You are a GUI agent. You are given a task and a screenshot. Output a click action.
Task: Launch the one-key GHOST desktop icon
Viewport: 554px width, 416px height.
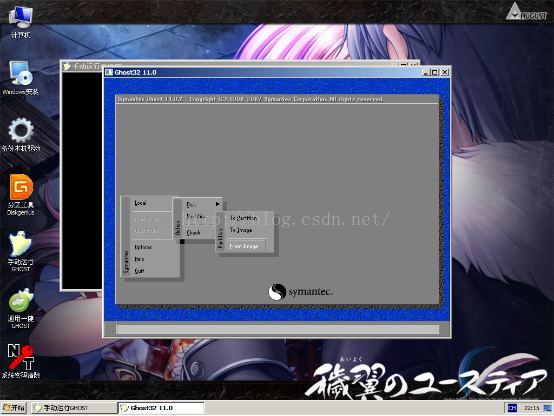click(x=20, y=308)
